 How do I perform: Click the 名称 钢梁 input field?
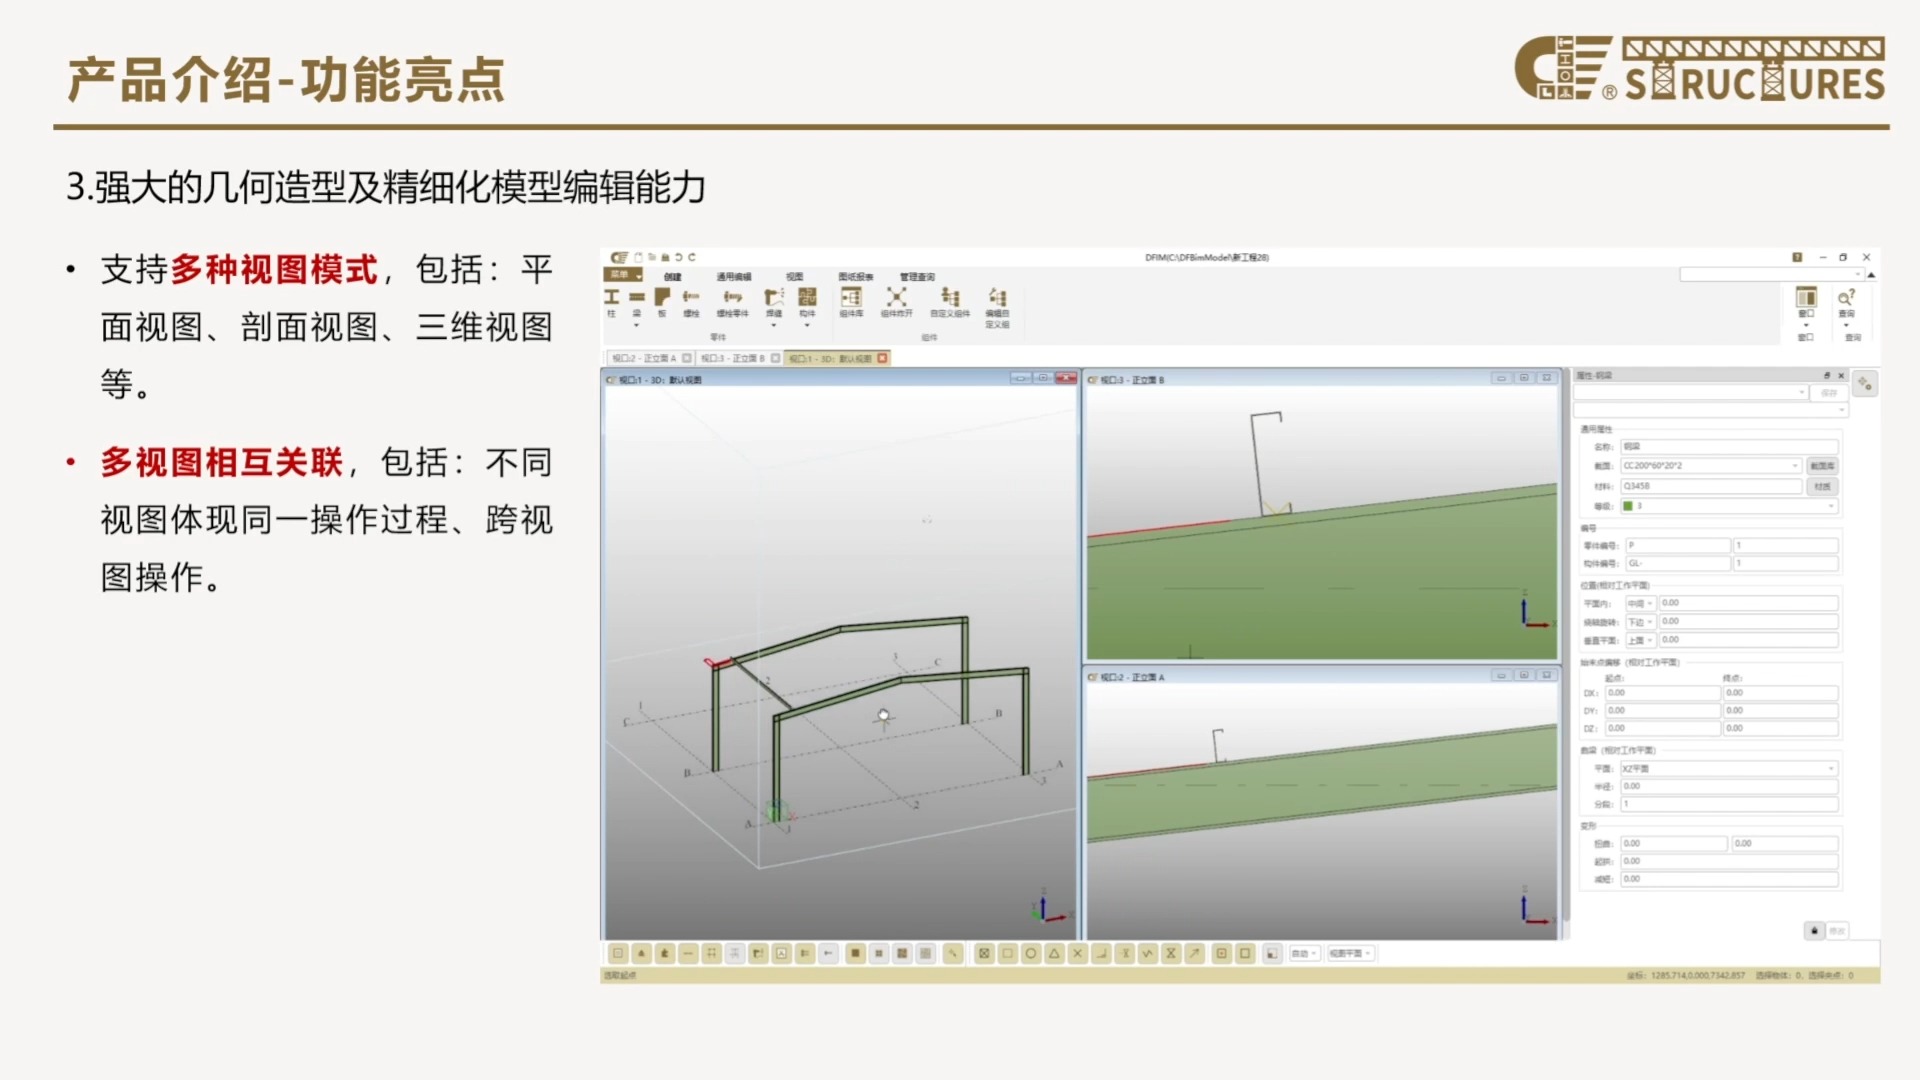pyautogui.click(x=1729, y=447)
